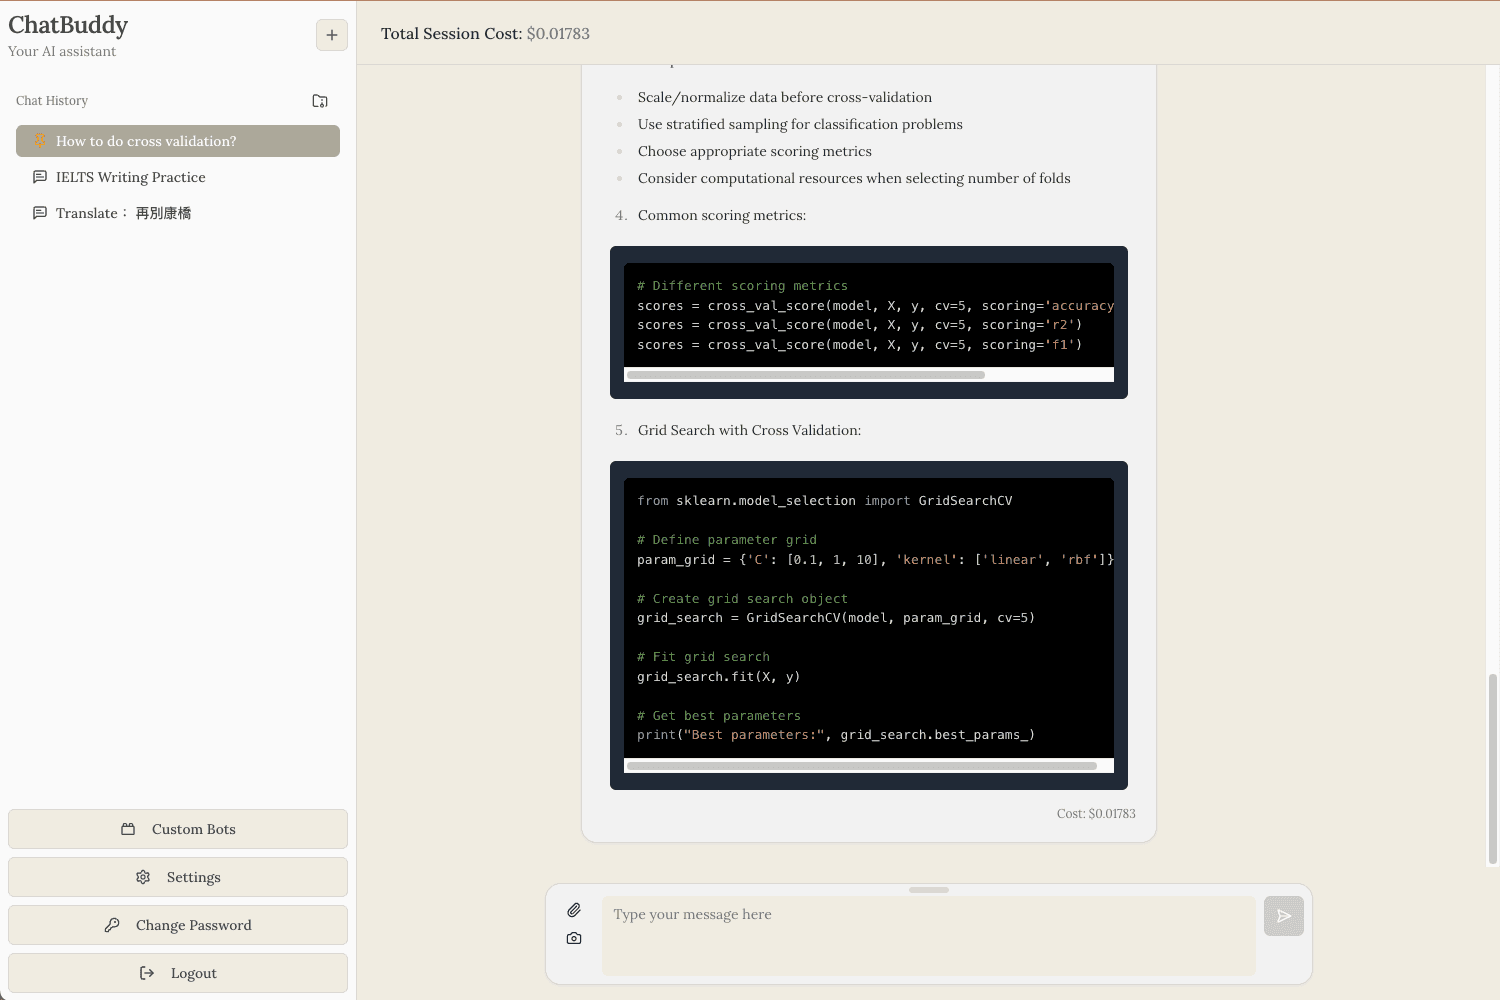Open Custom Bots

coord(178,829)
